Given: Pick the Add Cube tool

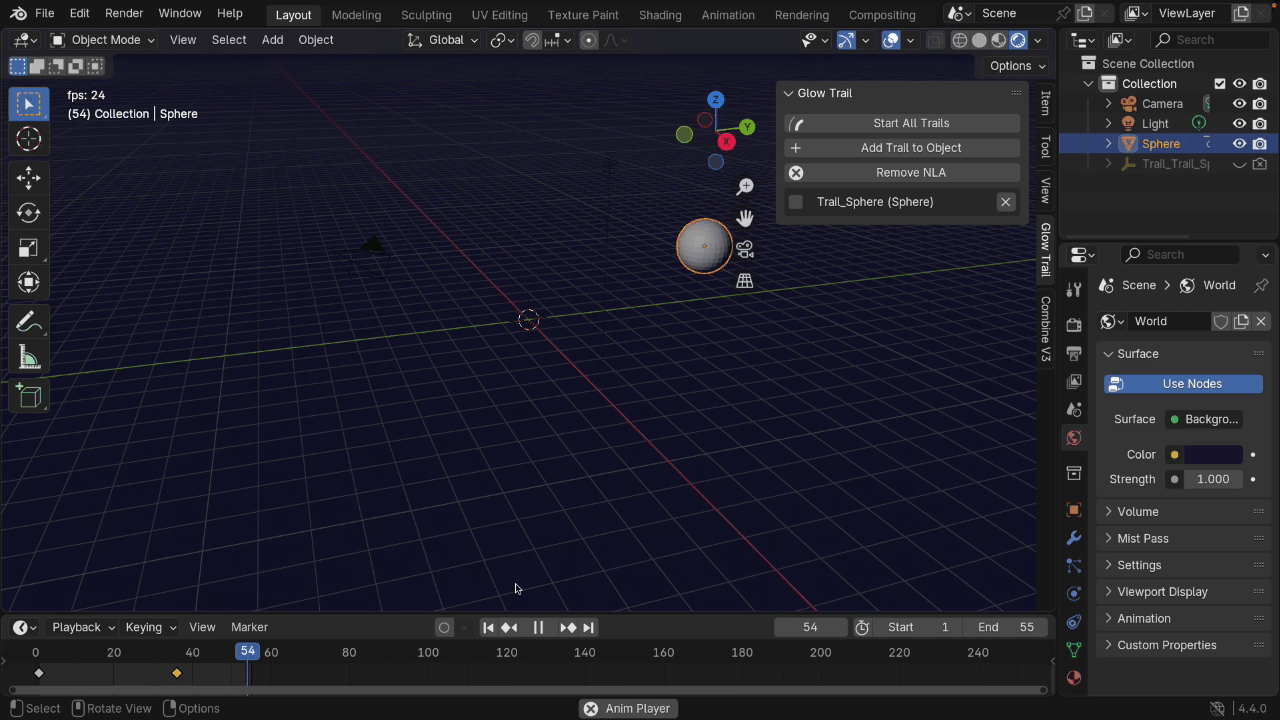Looking at the screenshot, I should pos(28,396).
